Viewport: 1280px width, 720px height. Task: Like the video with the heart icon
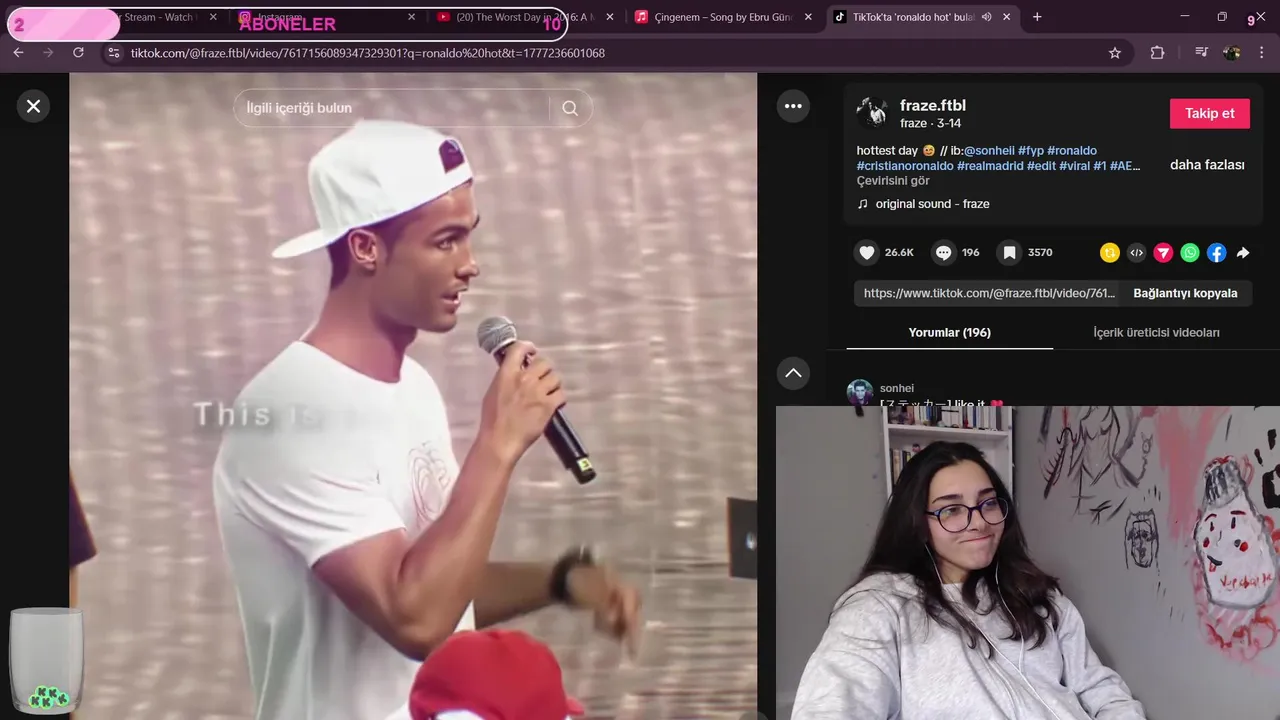pos(867,252)
